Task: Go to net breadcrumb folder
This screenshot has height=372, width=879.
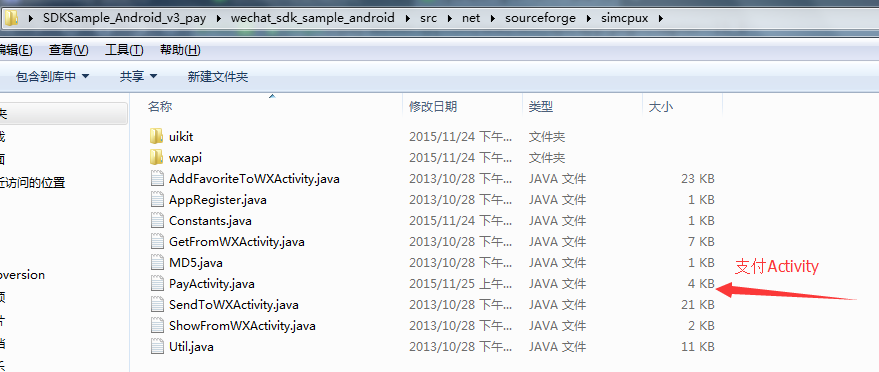Action: [471, 18]
